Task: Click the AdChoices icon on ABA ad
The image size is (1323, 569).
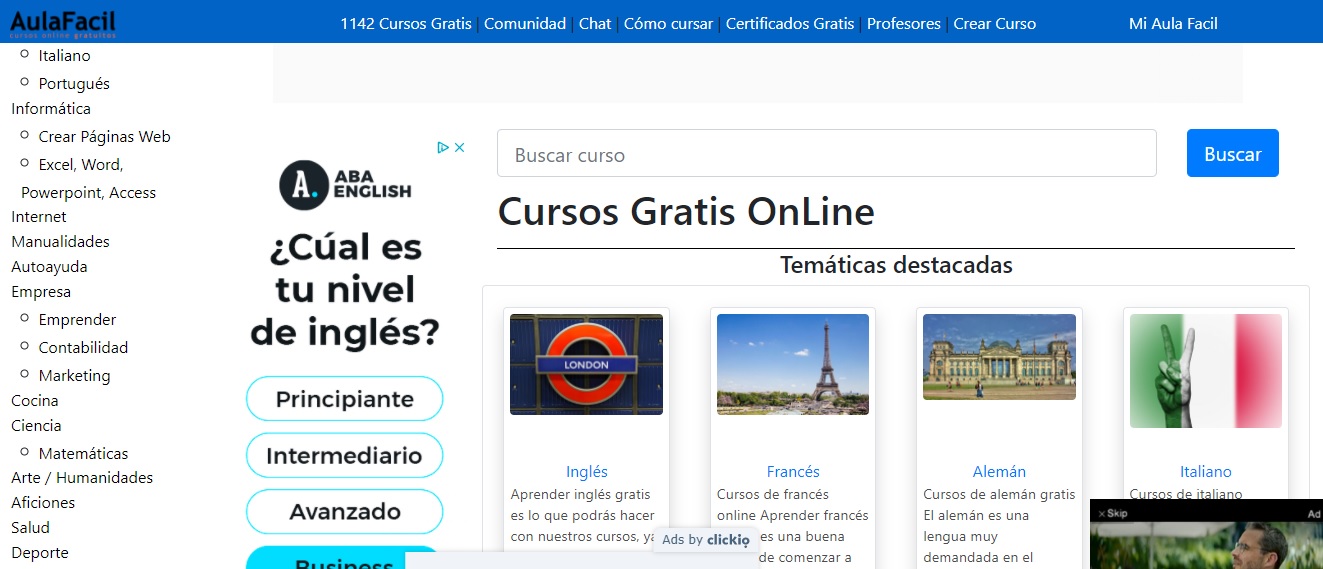Action: (x=443, y=147)
